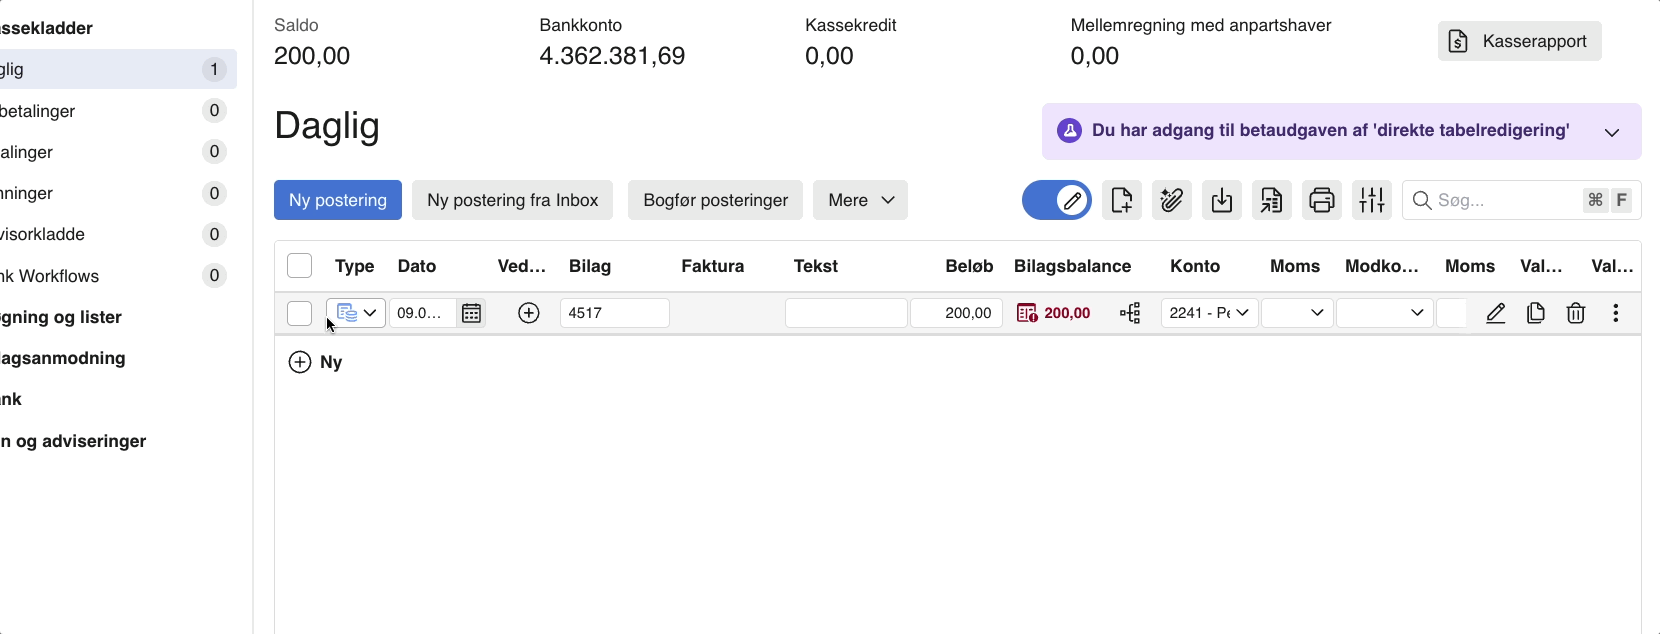1660x634 pixels.
Task: Duplicate the entry with copy icon
Action: tap(1536, 313)
